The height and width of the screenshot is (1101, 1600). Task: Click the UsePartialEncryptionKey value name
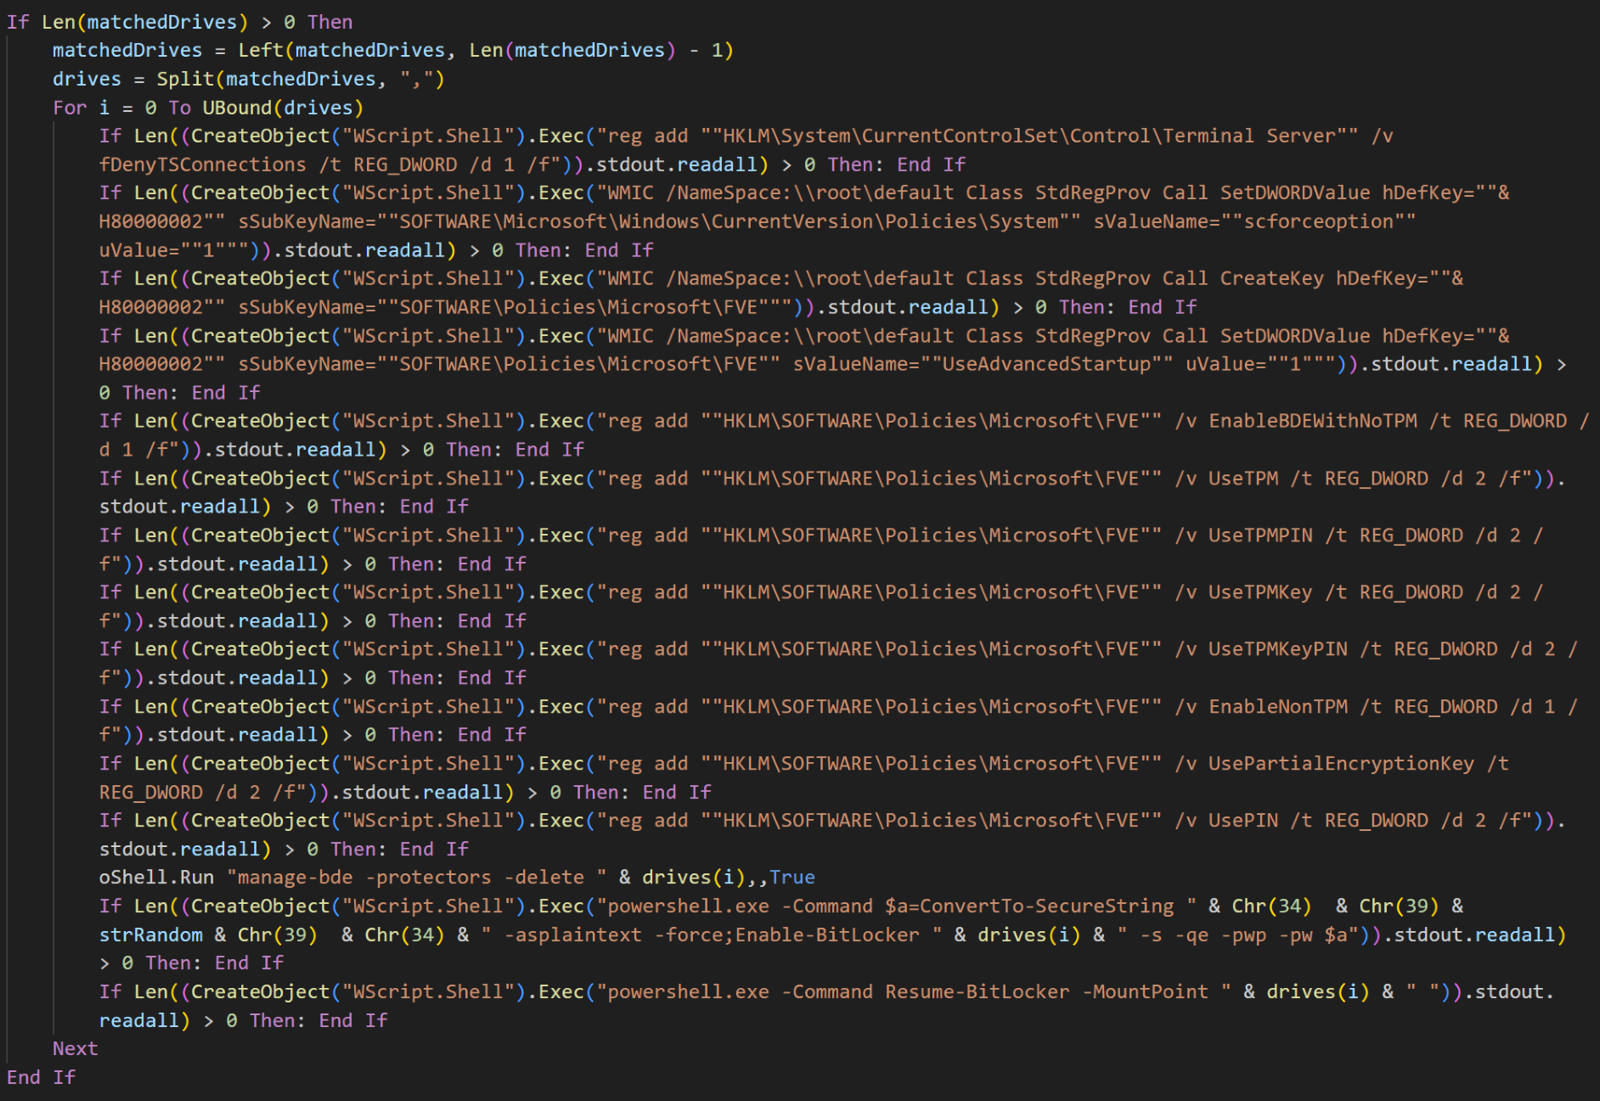[x=1340, y=763]
